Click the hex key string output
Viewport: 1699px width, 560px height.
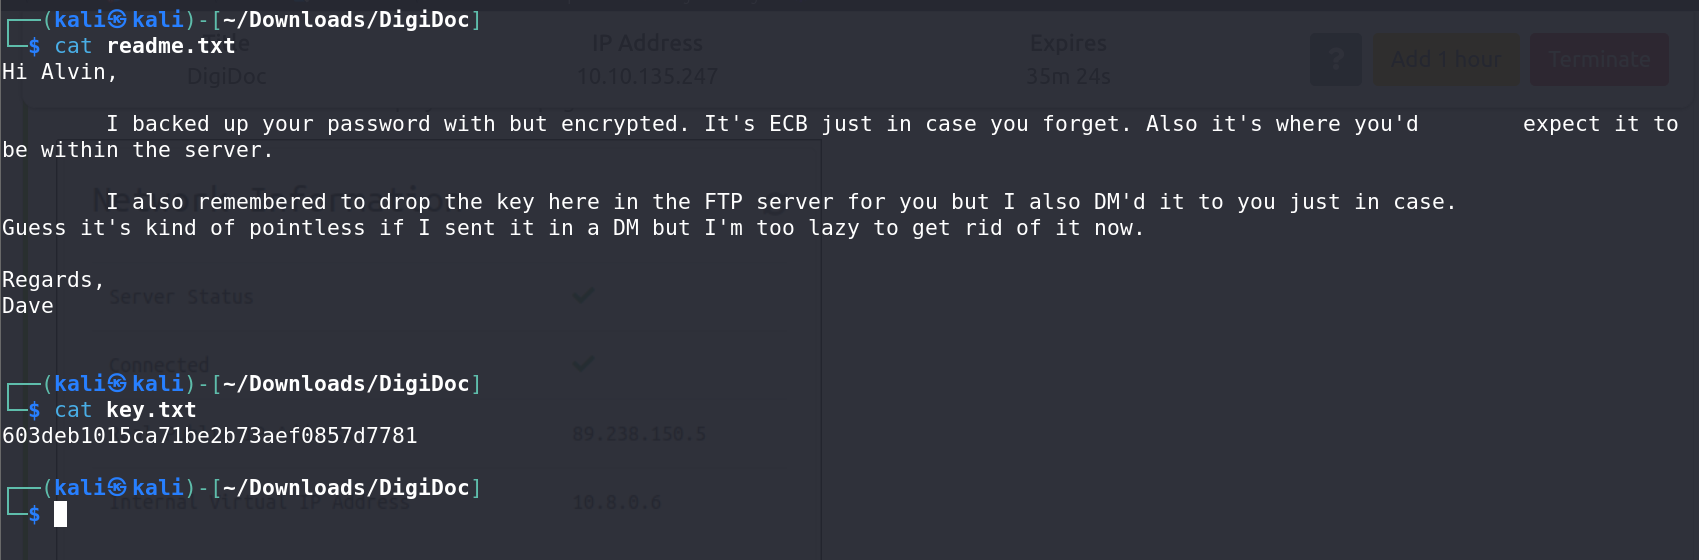point(210,436)
